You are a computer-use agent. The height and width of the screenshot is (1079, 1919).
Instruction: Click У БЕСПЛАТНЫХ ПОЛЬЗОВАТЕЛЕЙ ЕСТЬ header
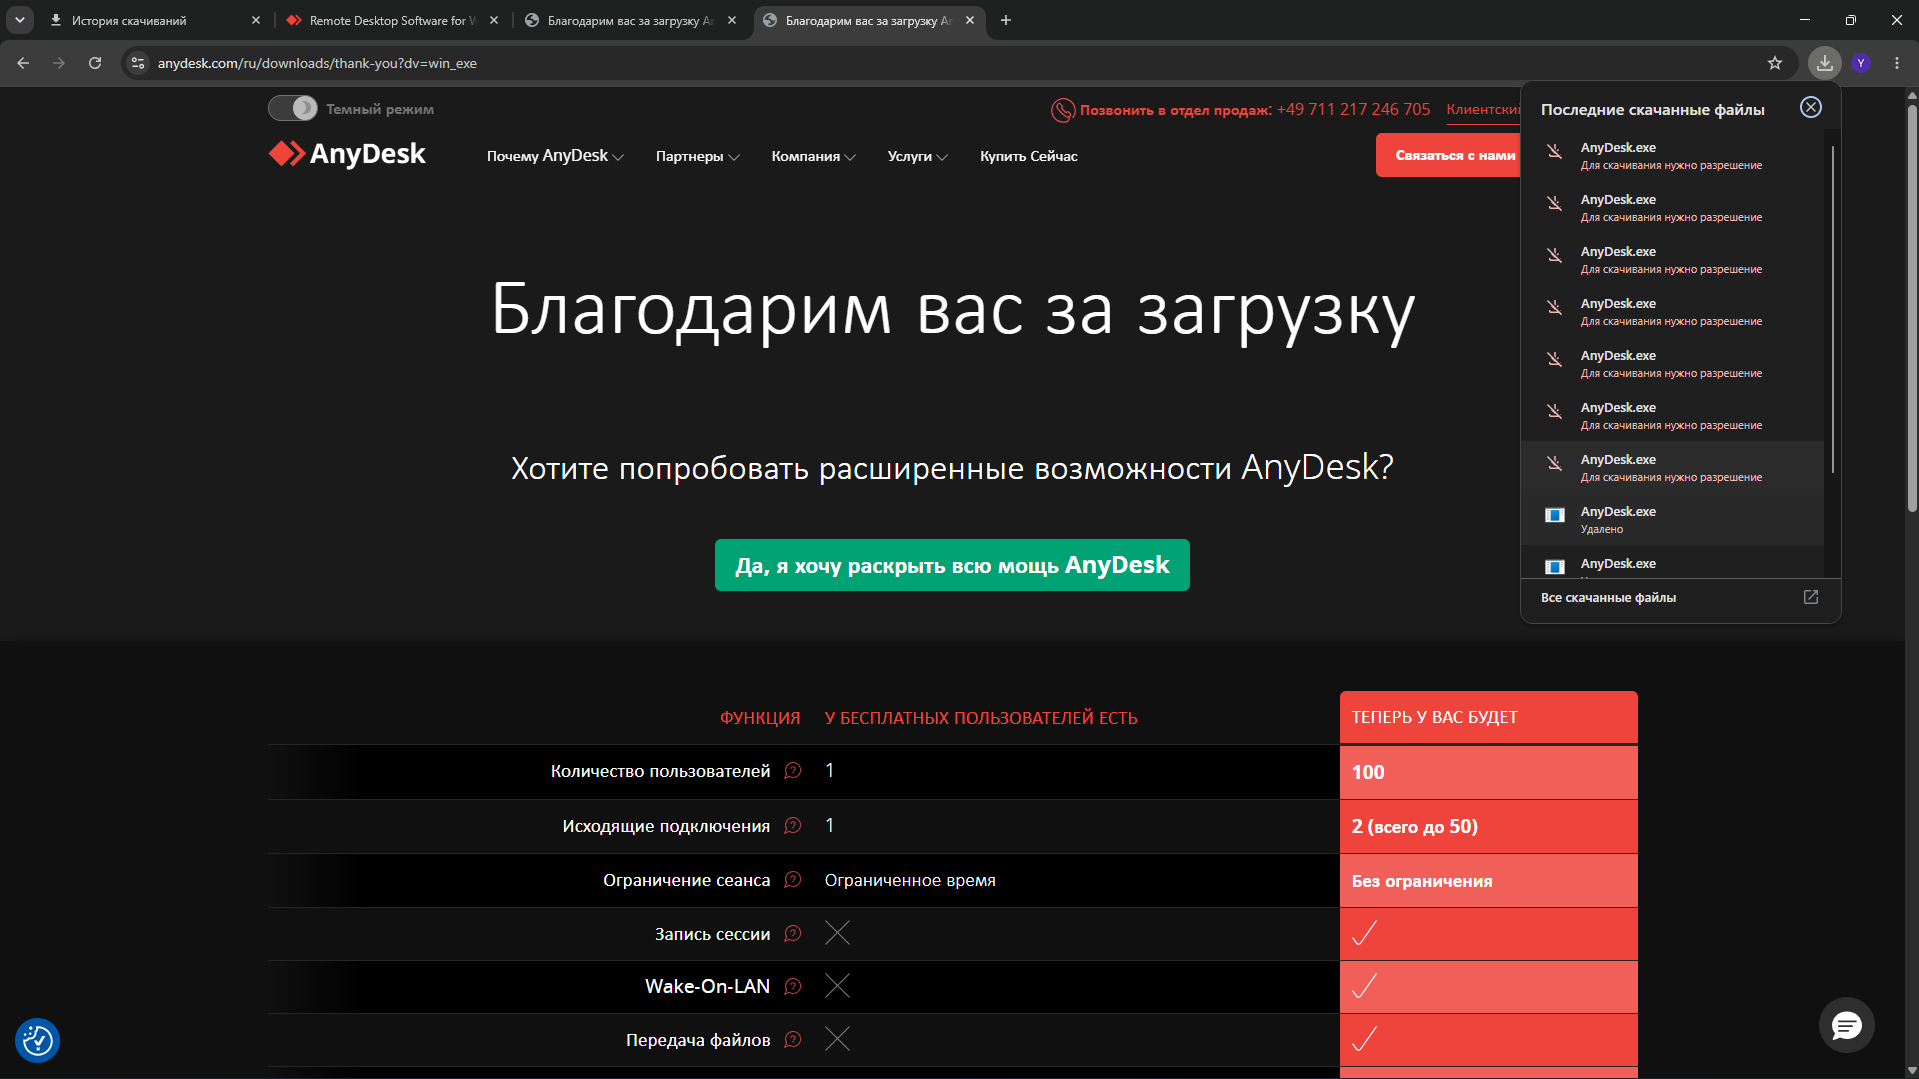(x=981, y=718)
